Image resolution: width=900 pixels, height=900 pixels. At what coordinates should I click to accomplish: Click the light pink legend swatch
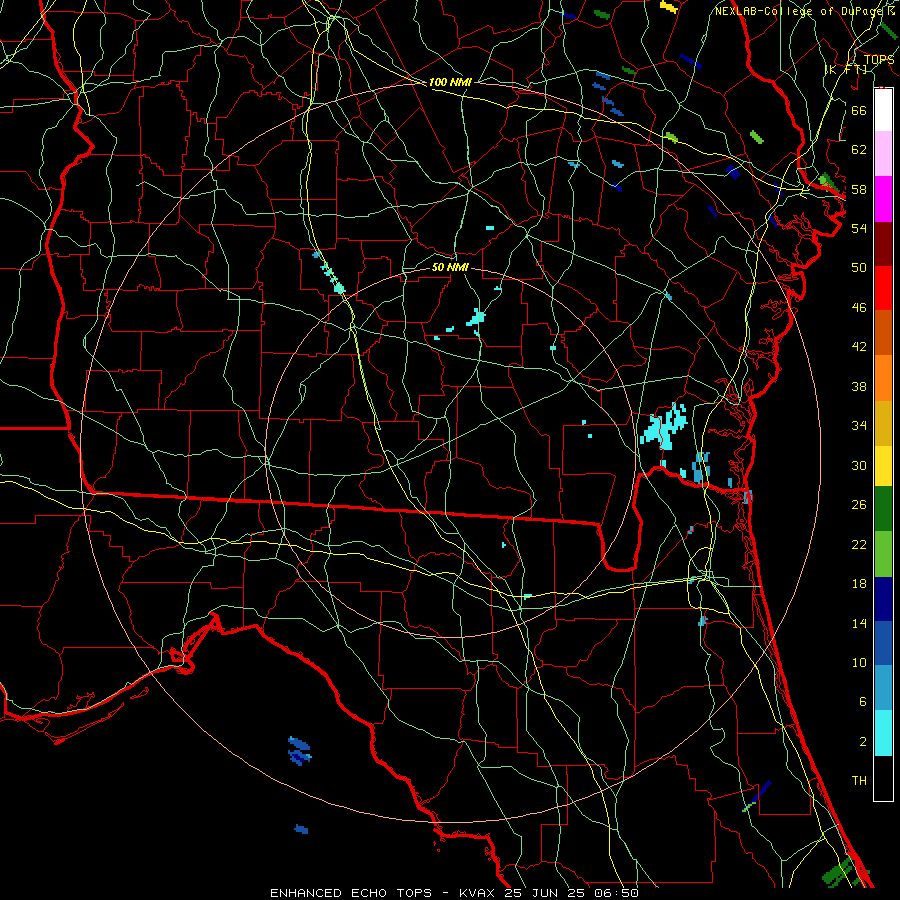click(883, 154)
